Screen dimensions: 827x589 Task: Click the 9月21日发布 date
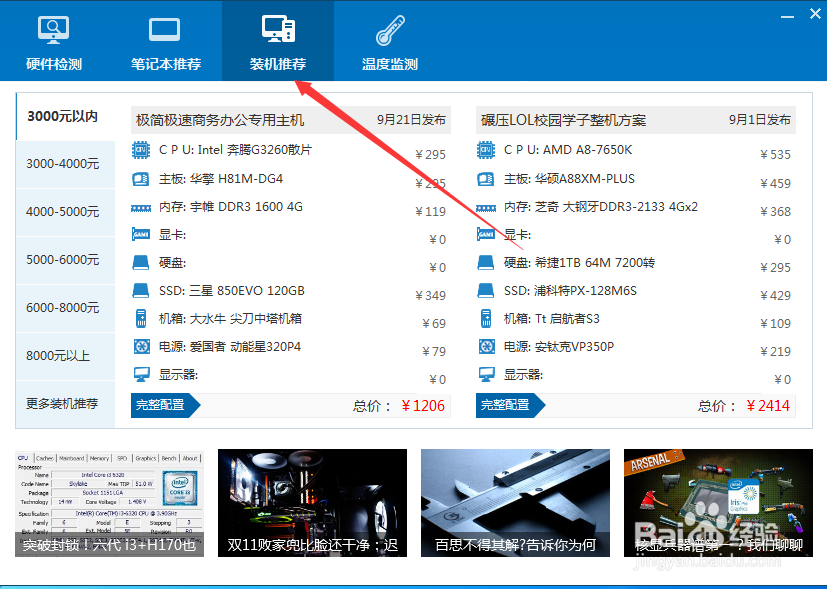point(411,120)
